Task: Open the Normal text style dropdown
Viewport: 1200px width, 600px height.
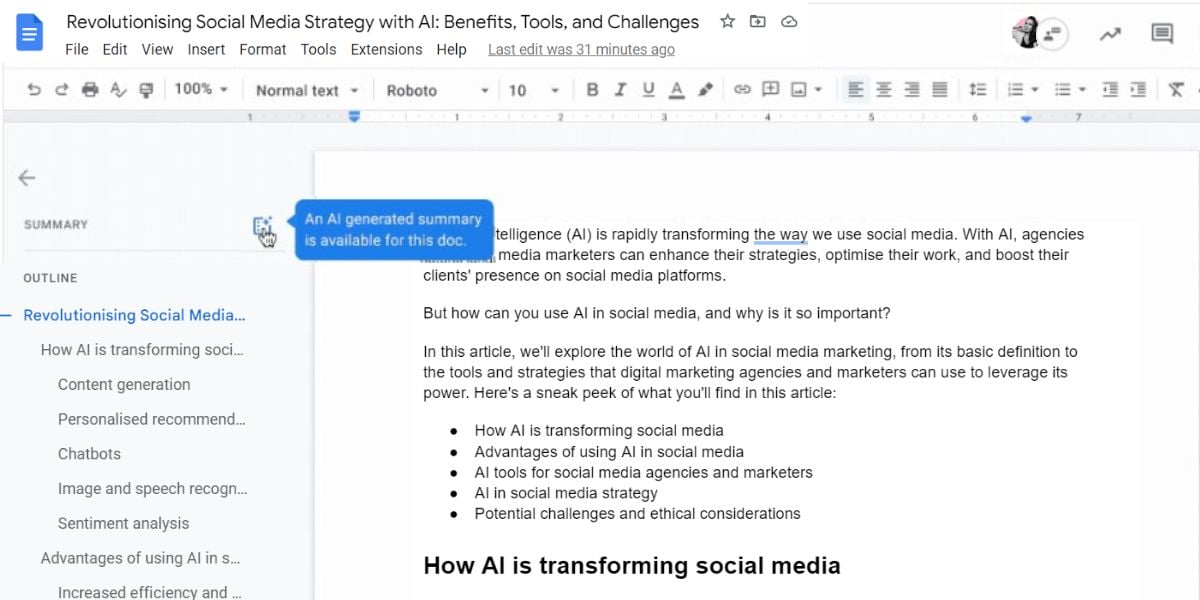Action: [305, 89]
